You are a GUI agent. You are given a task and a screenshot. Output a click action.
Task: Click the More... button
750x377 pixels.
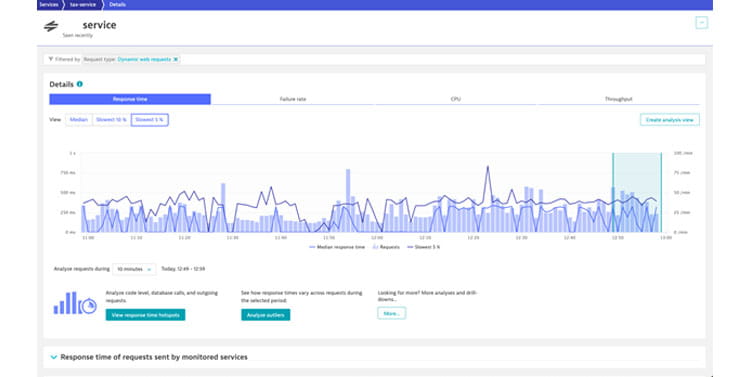391,313
